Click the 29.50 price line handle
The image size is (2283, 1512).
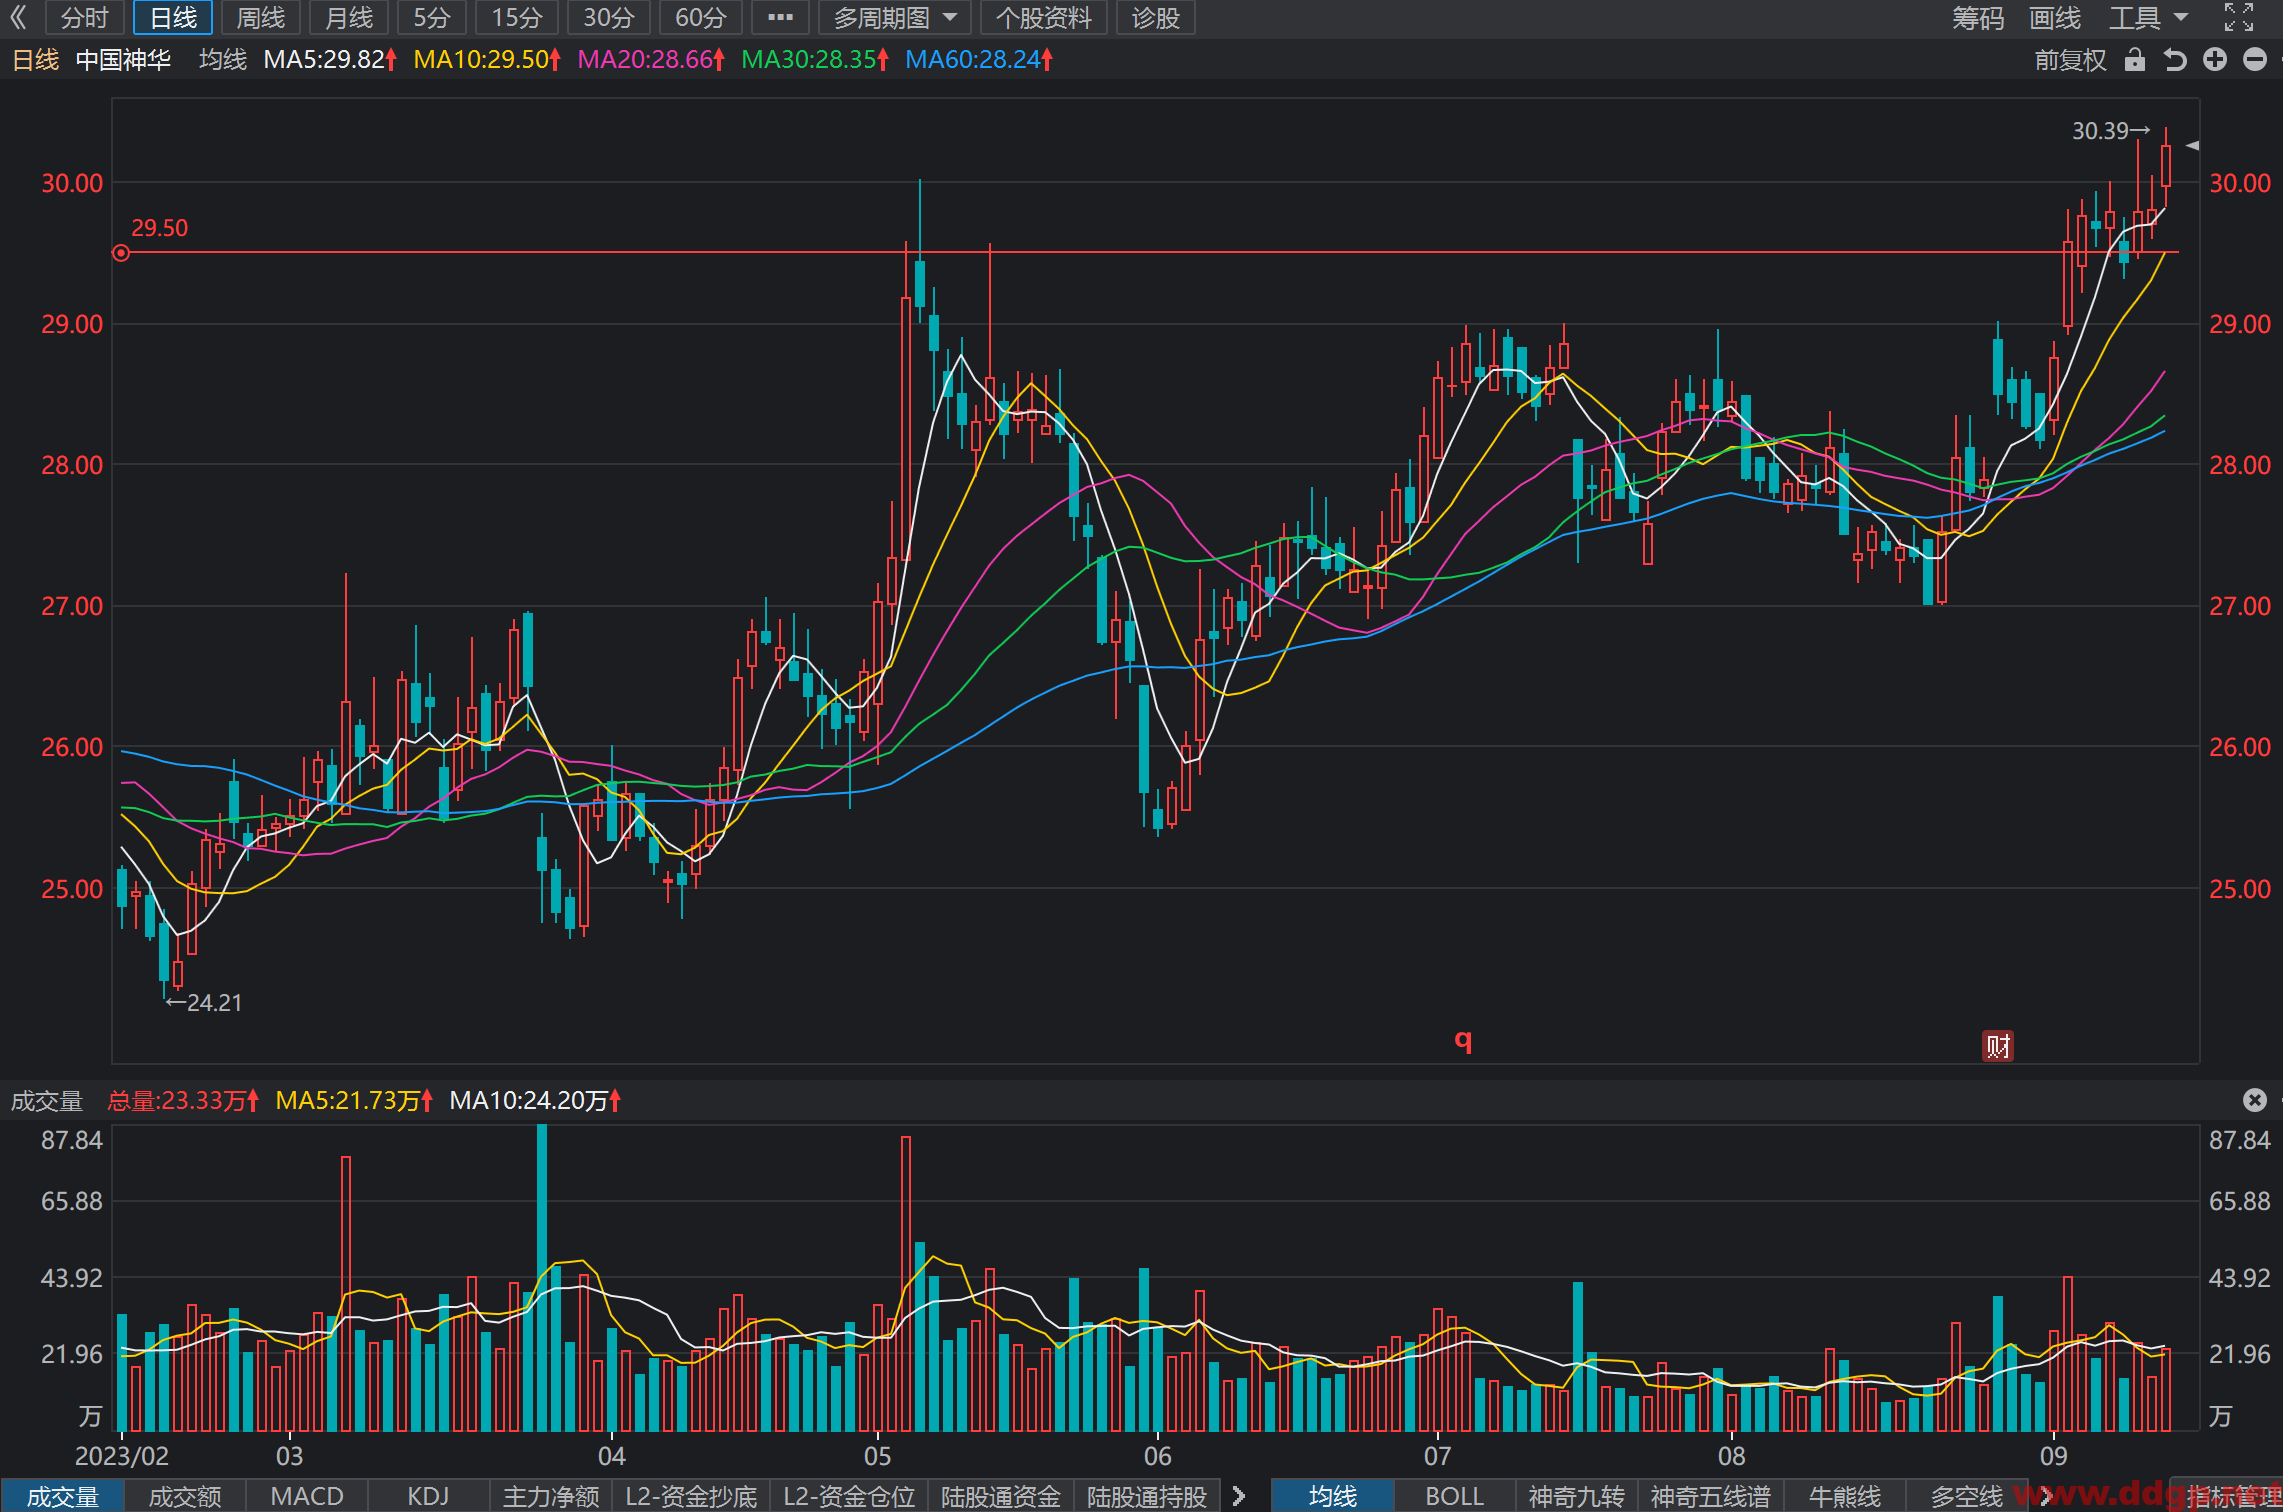121,253
